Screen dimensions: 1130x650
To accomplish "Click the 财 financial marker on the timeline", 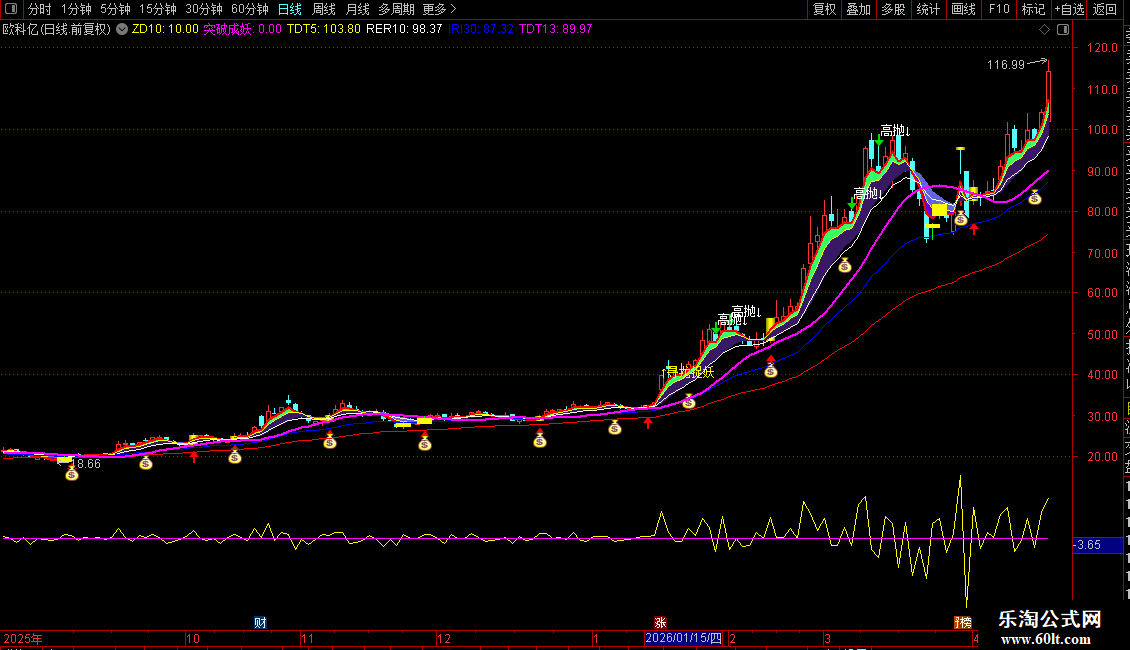I will 260,622.
